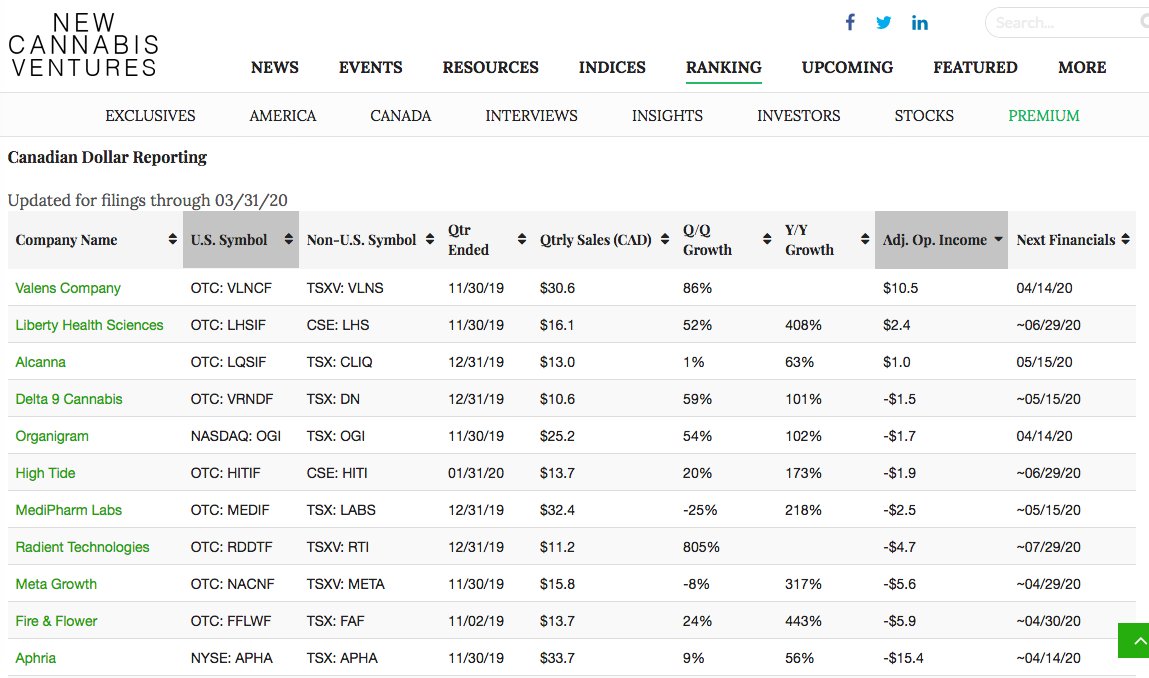Select the cell 'CSE: HITI'

(x=337, y=473)
